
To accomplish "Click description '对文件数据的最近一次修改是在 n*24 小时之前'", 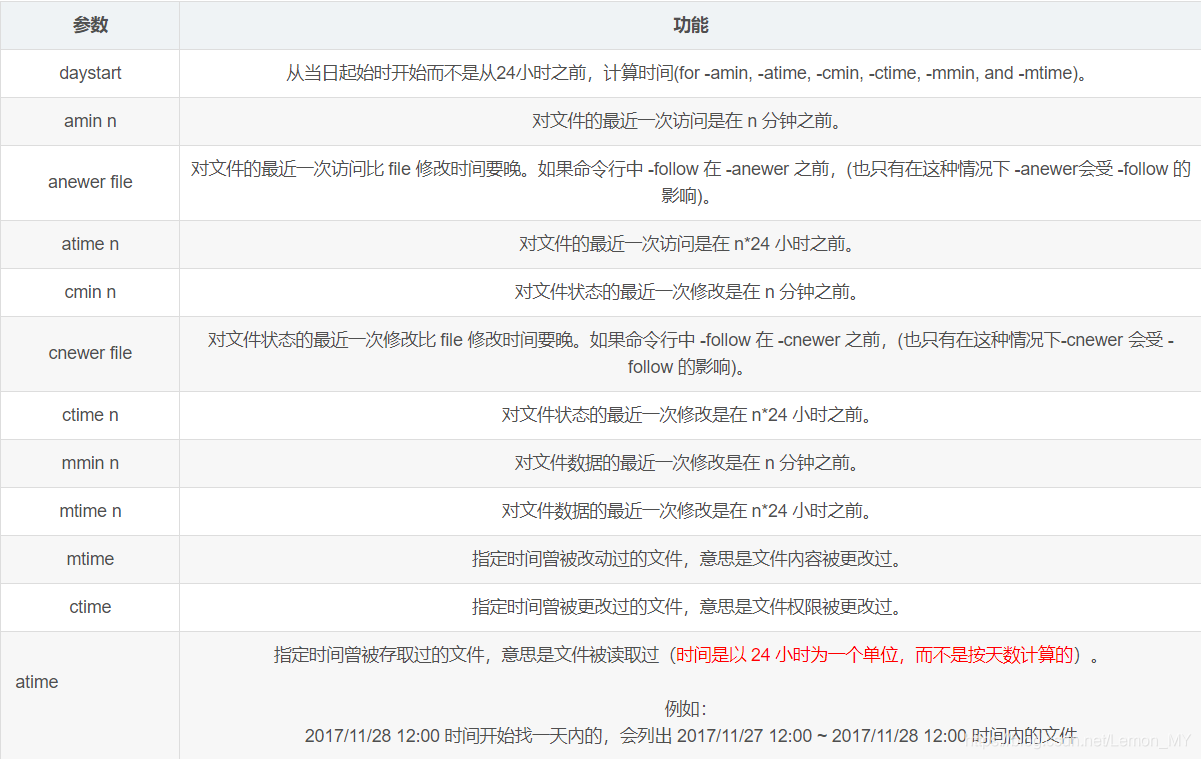I will coord(690,511).
